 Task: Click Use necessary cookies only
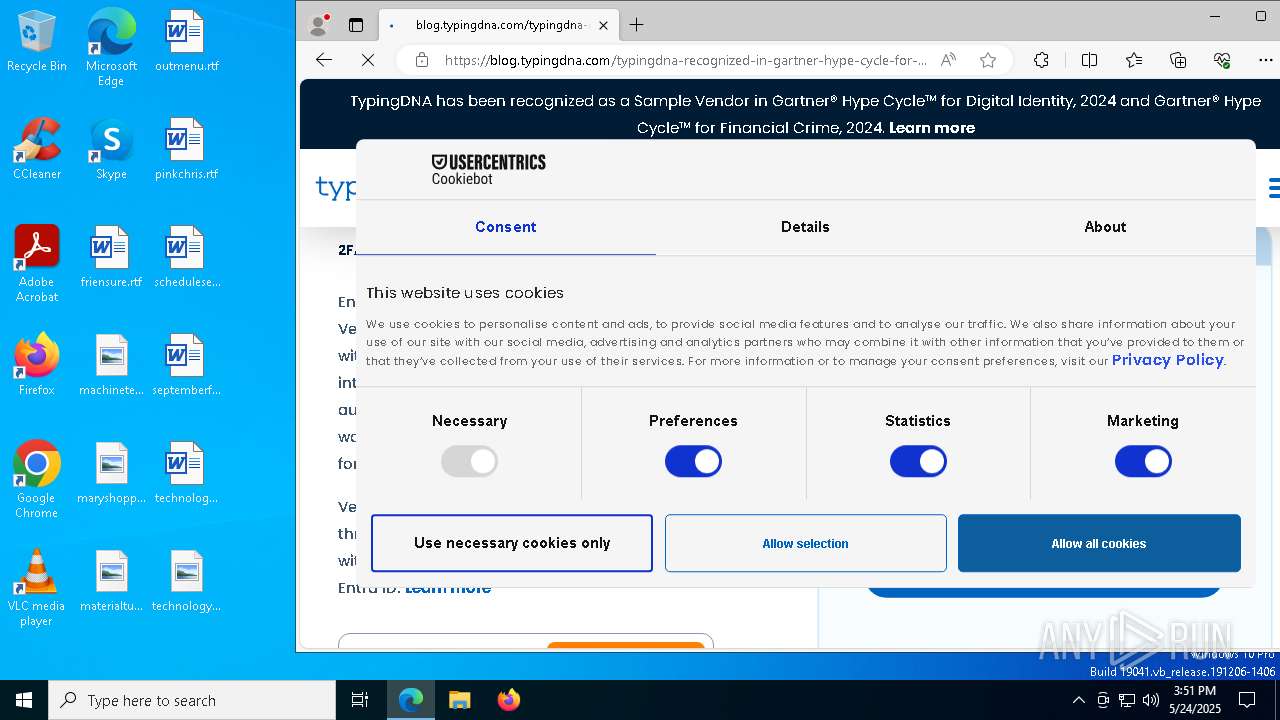click(512, 543)
